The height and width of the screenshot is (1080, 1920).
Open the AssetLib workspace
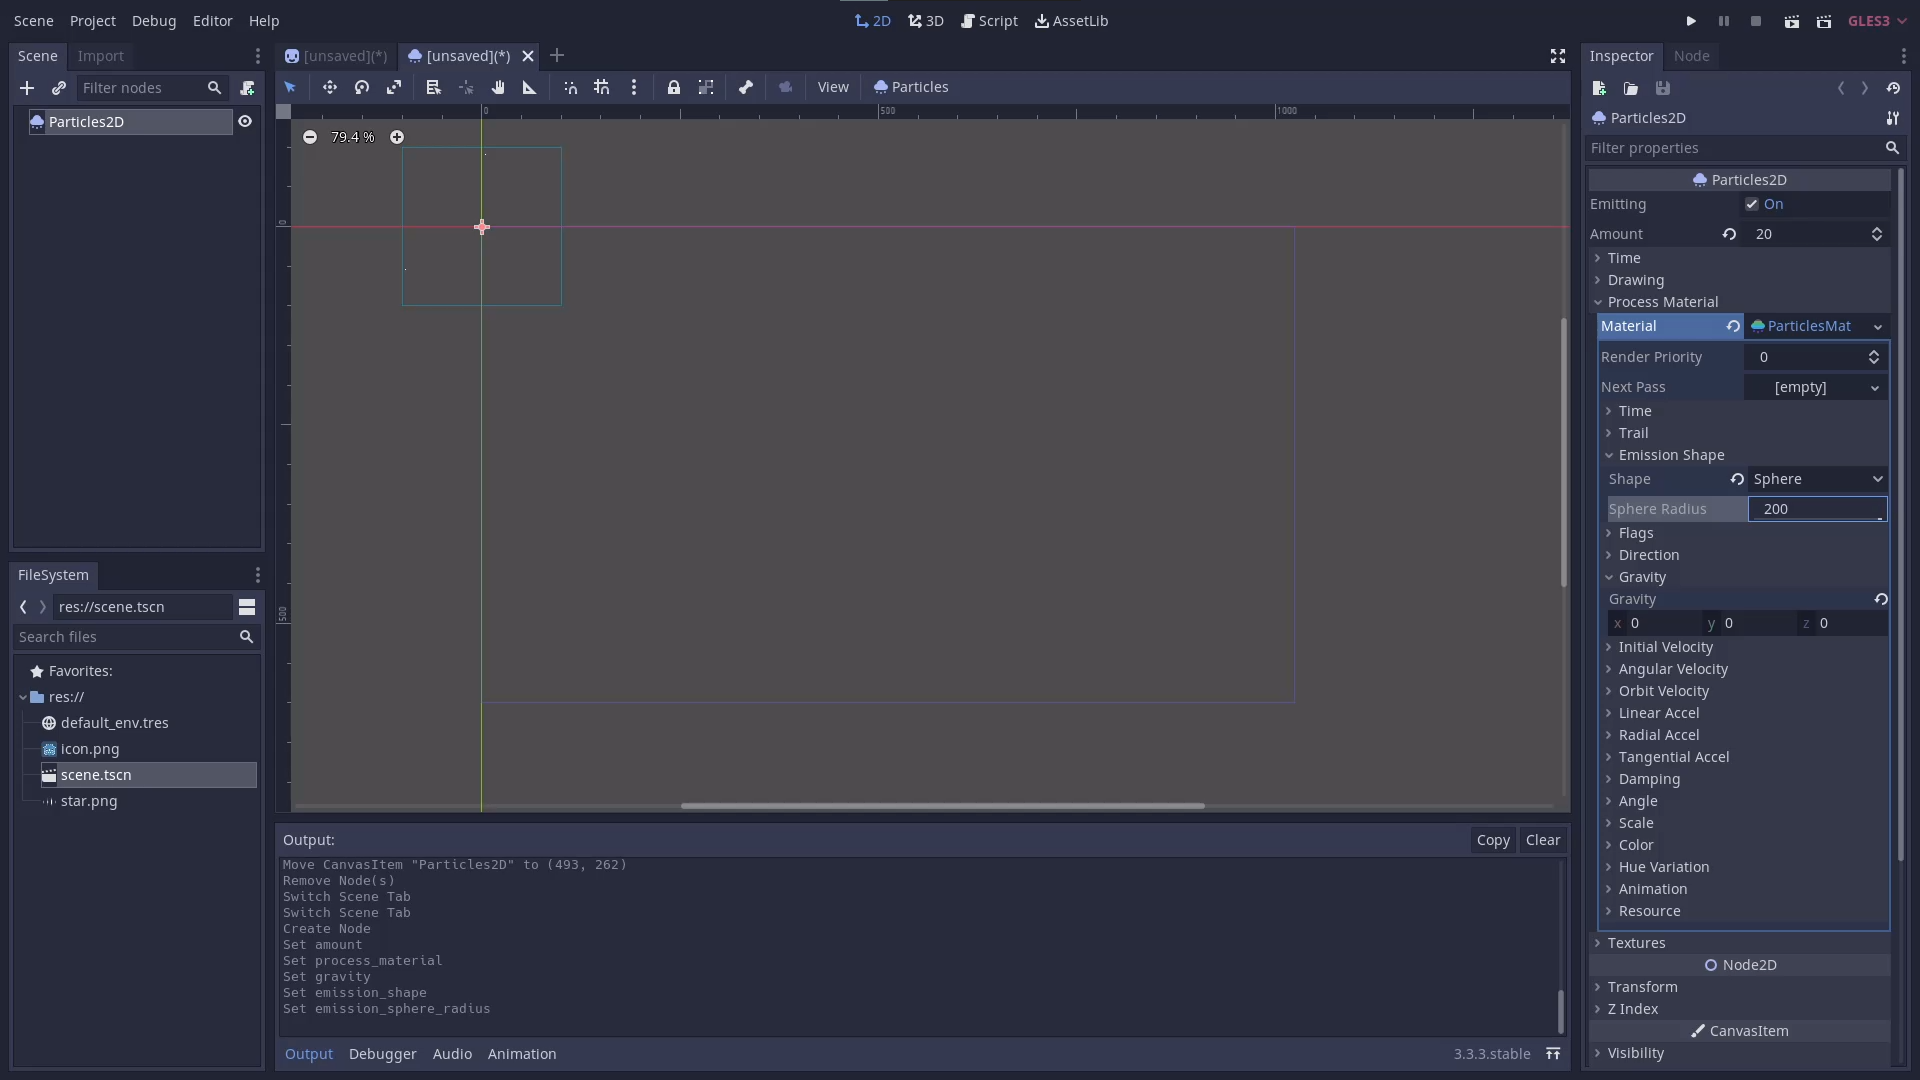click(1071, 21)
